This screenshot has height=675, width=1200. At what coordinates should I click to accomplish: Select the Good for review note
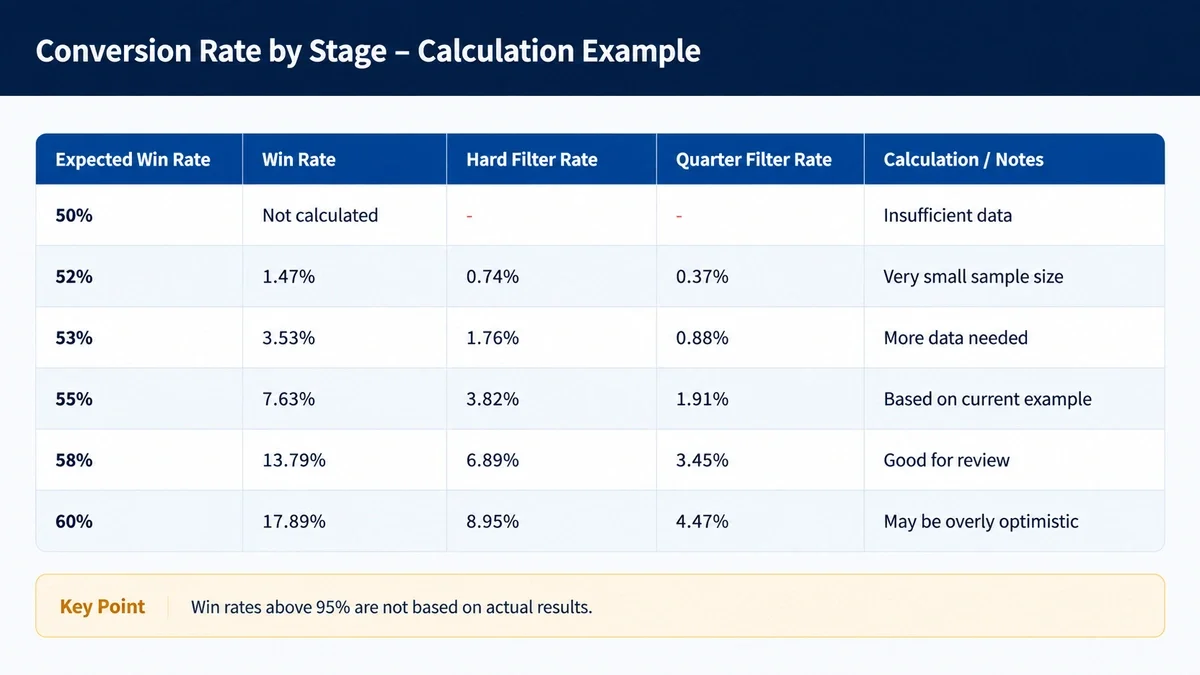pyautogui.click(x=946, y=460)
